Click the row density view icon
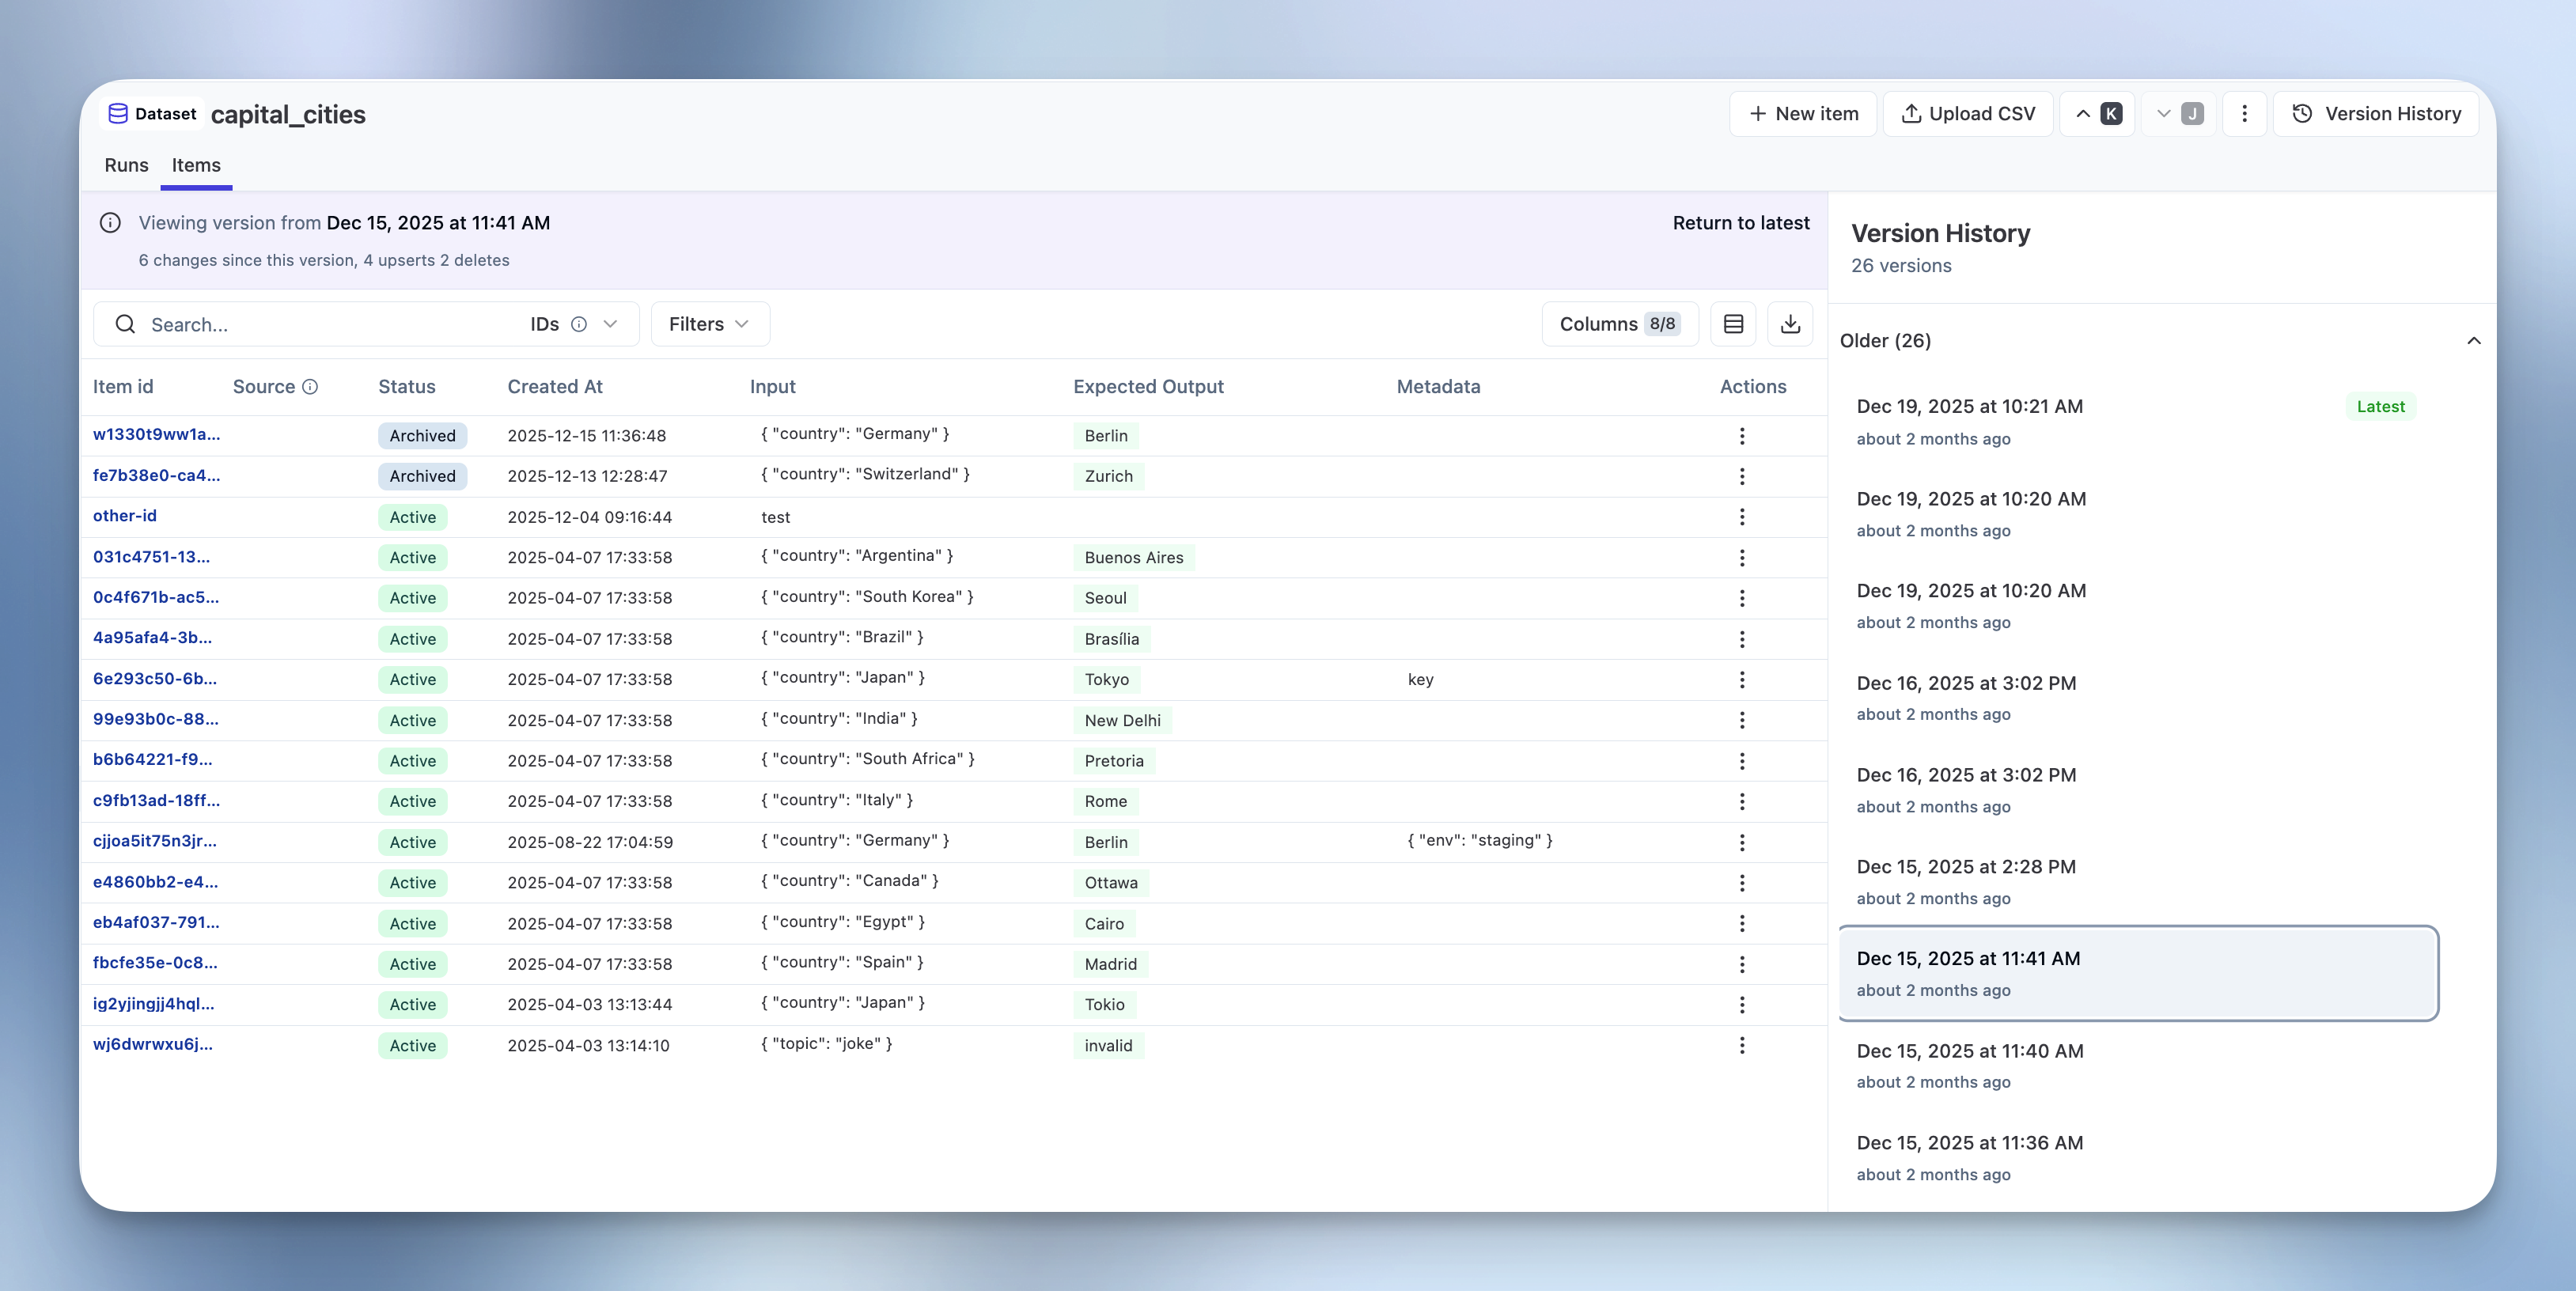The image size is (2576, 1291). 1733,323
